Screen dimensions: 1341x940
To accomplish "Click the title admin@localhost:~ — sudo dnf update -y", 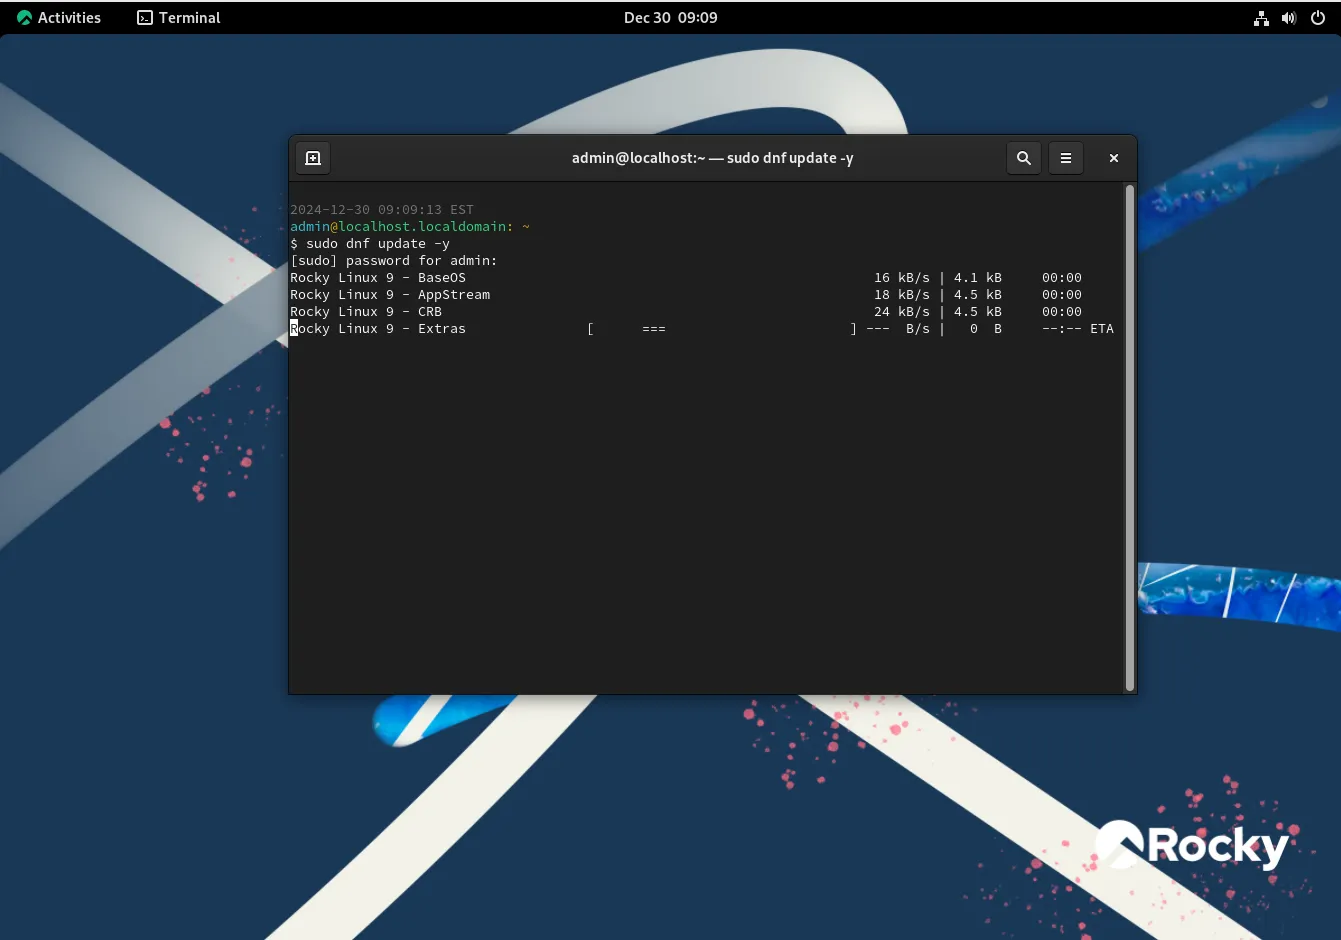I will [712, 158].
